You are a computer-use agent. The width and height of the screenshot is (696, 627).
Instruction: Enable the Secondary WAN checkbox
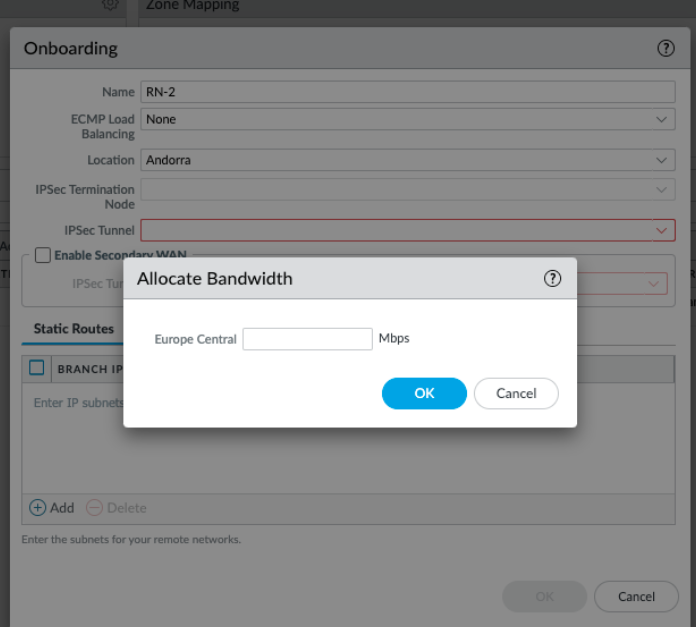[43, 256]
